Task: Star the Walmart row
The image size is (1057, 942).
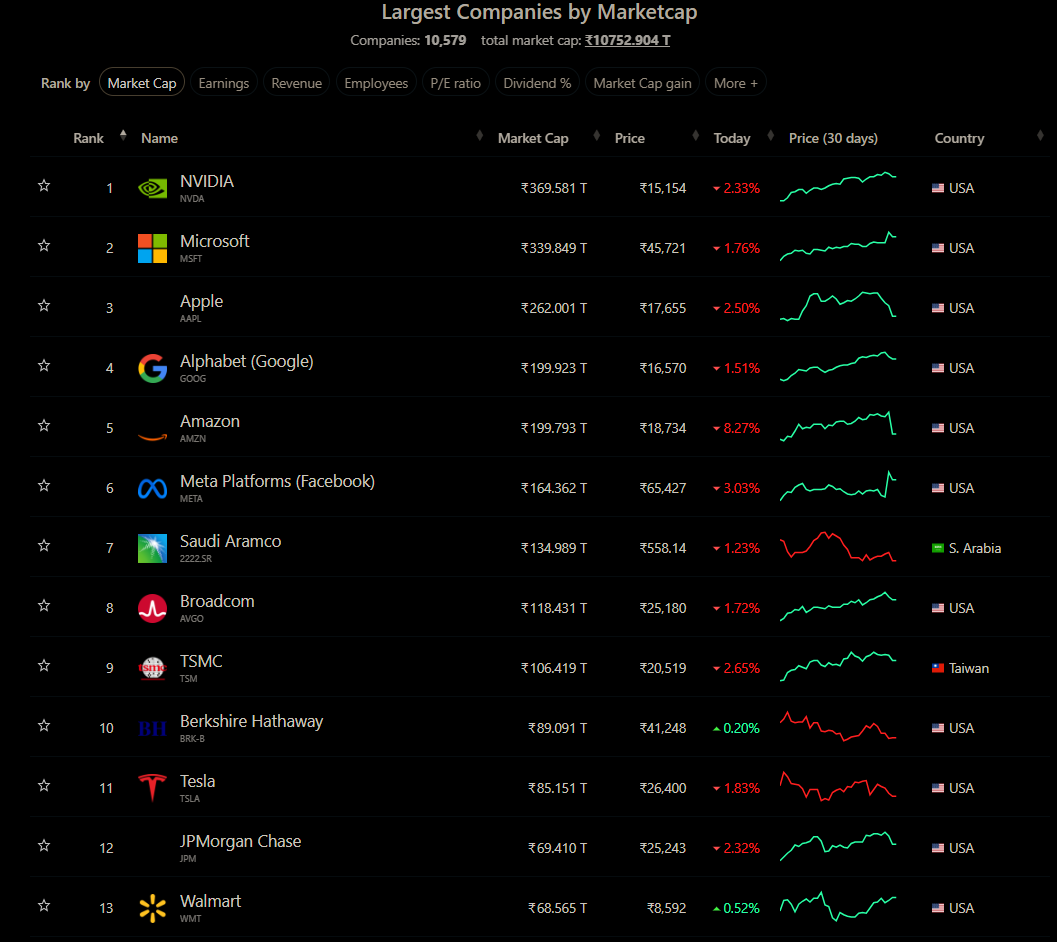Action: pyautogui.click(x=44, y=906)
